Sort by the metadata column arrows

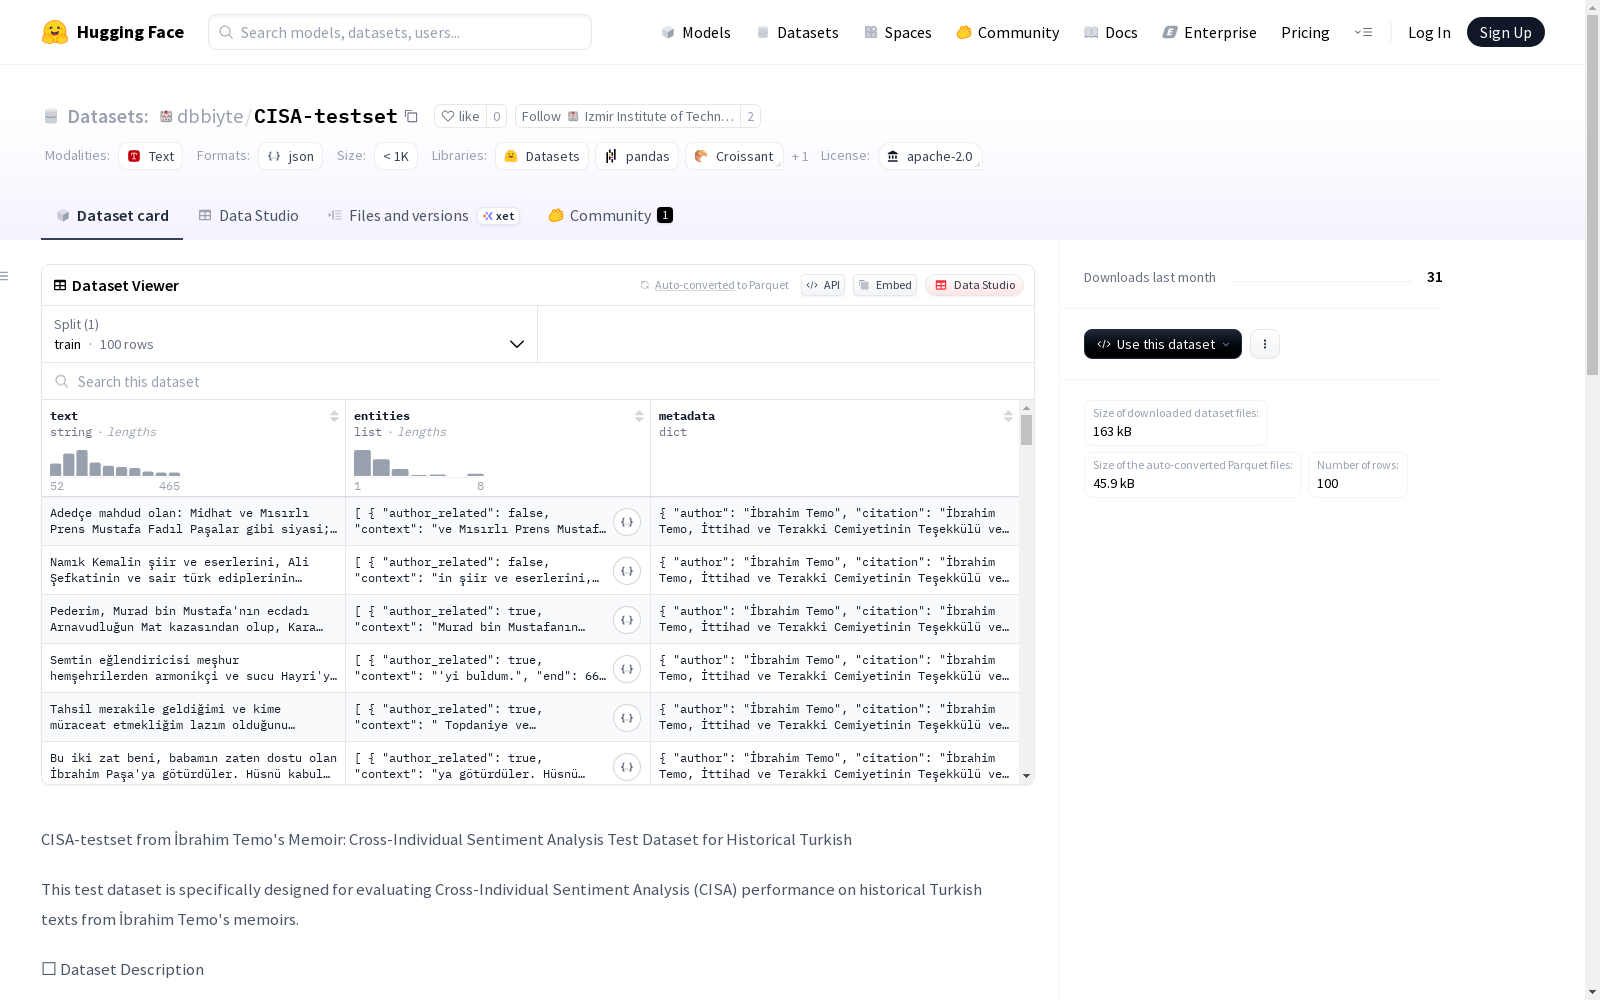click(1008, 416)
